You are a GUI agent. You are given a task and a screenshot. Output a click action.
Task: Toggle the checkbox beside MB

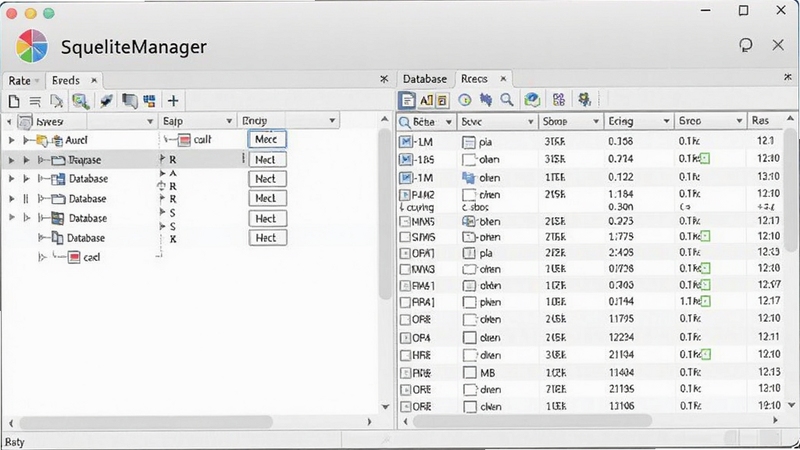[469, 373]
